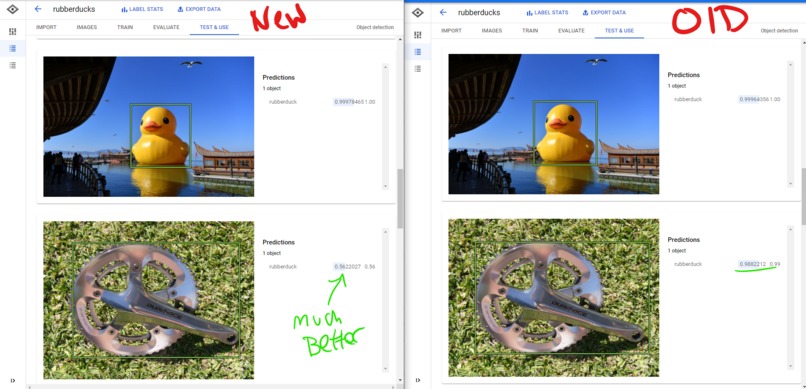Open Label Stats in left window
This screenshot has width=806, height=389.
pos(142,9)
